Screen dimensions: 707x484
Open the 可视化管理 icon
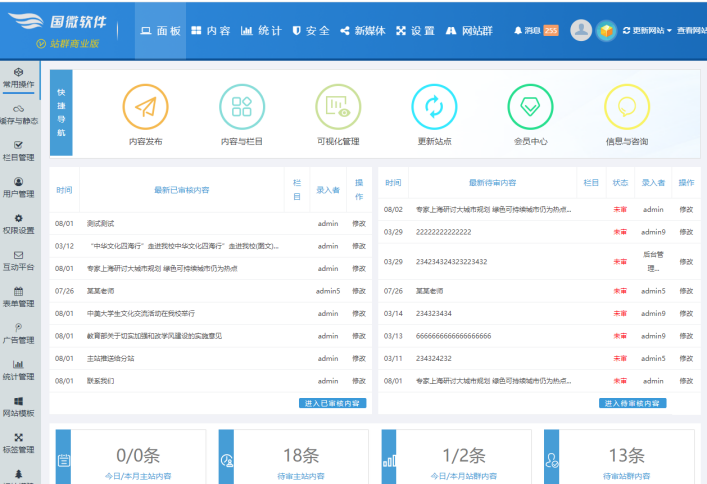pos(338,108)
